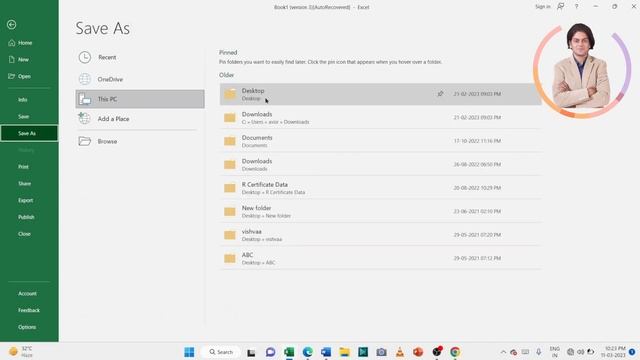This screenshot has height=360, width=640.
Task: Click Add a Place
Action: tap(140, 119)
